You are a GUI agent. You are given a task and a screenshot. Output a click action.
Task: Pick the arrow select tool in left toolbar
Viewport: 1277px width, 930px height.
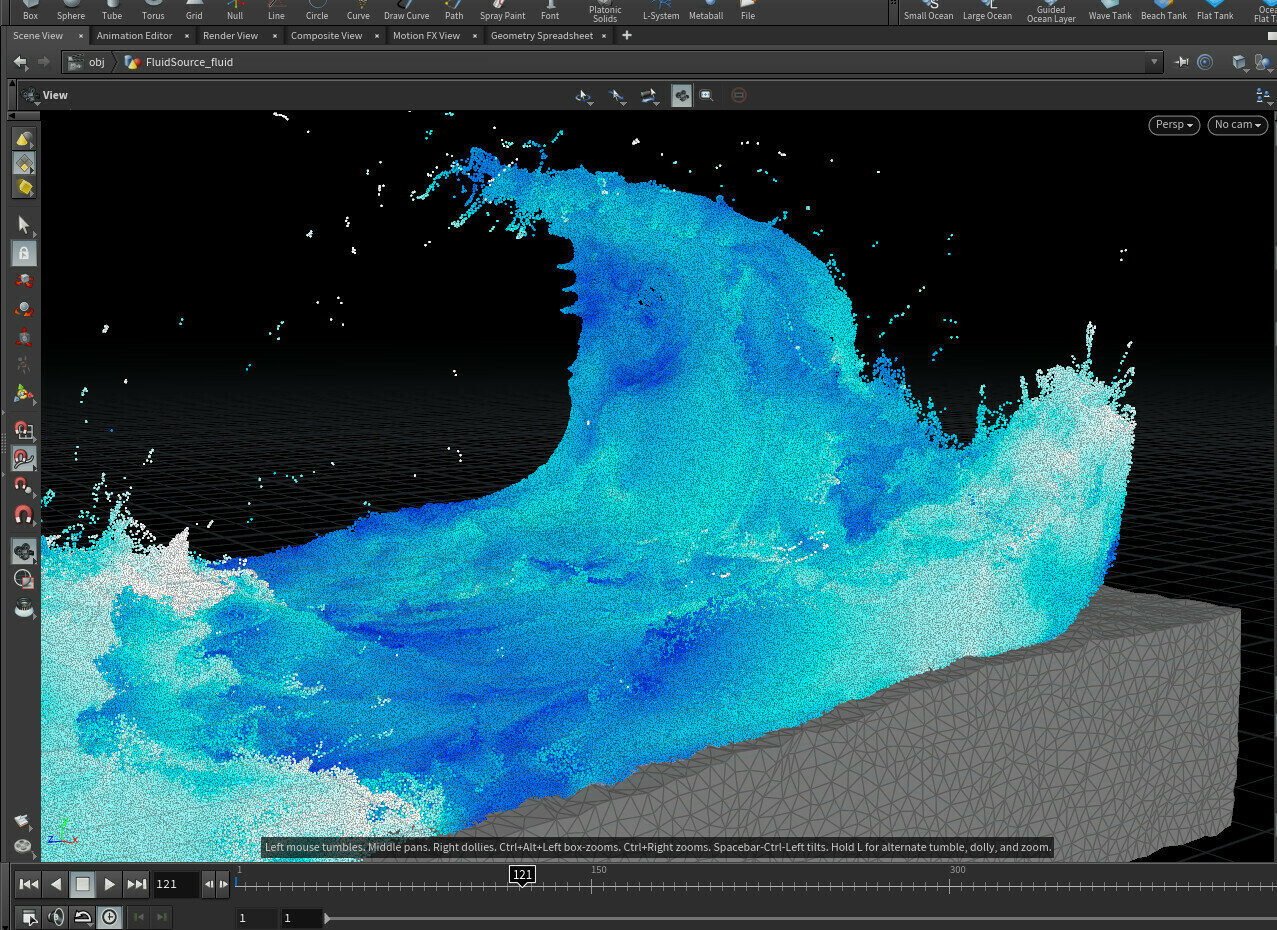tap(24, 224)
